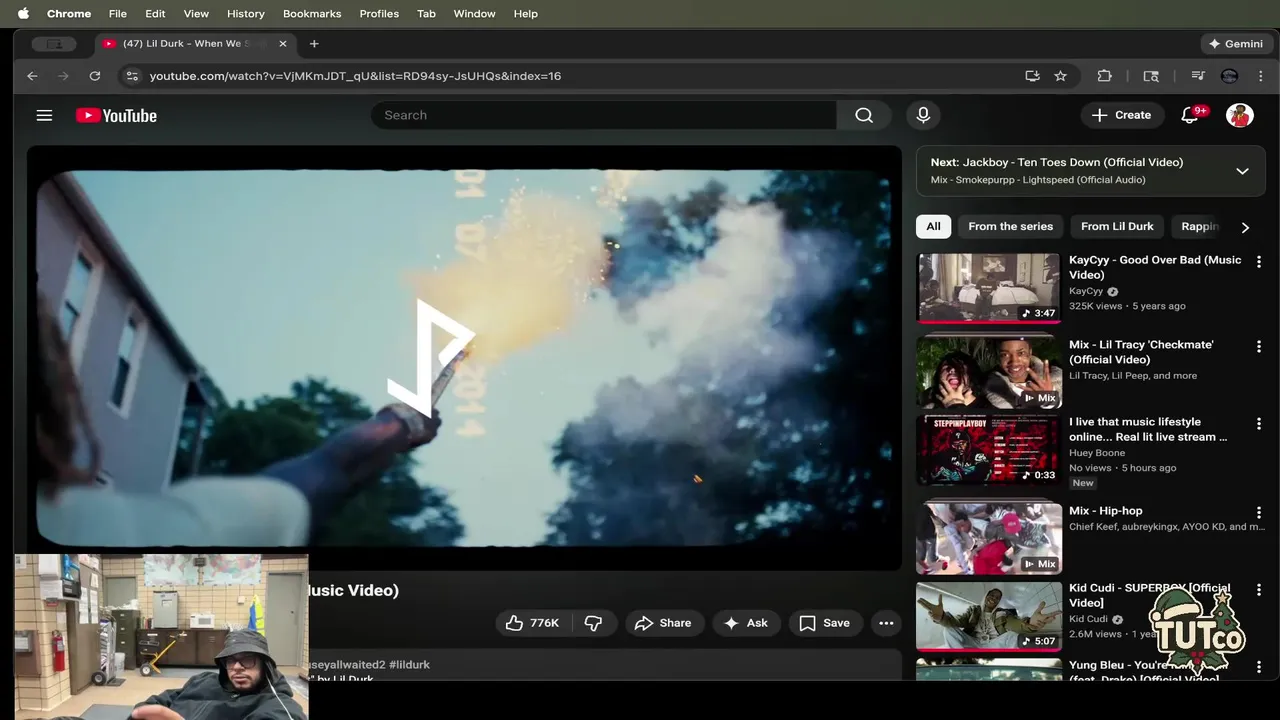Open Kid Cudi SUPERBOY thumbnail
Viewport: 1280px width, 720px height.
[x=988, y=615]
